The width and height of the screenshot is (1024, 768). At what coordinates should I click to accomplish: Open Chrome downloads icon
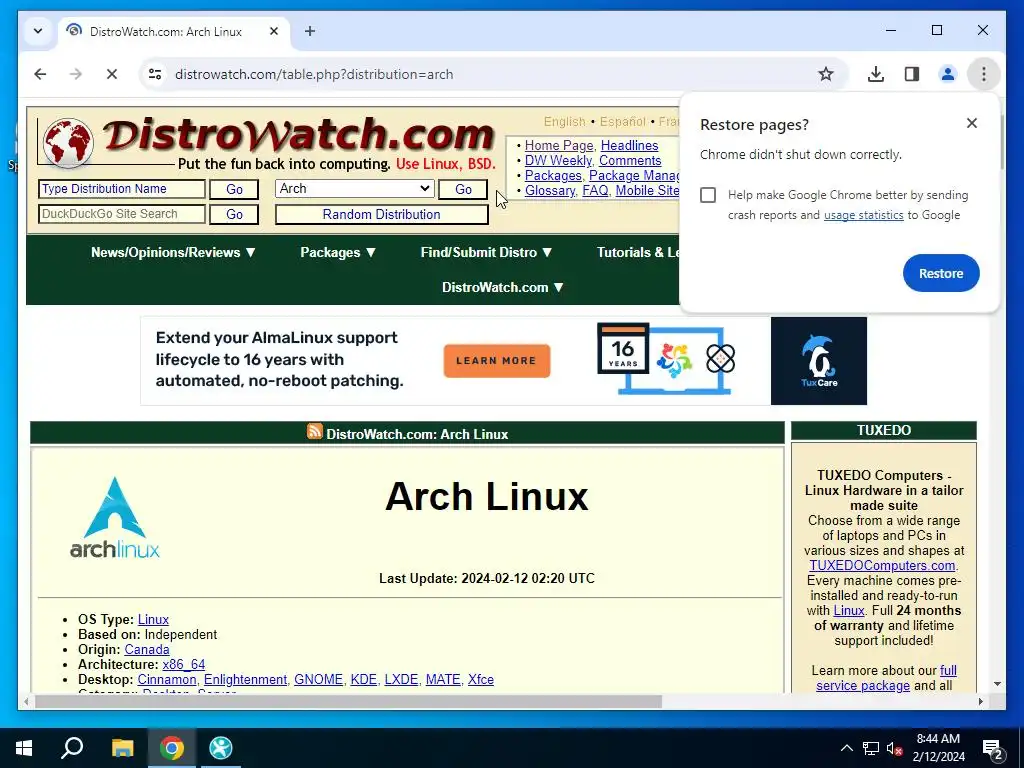click(876, 74)
